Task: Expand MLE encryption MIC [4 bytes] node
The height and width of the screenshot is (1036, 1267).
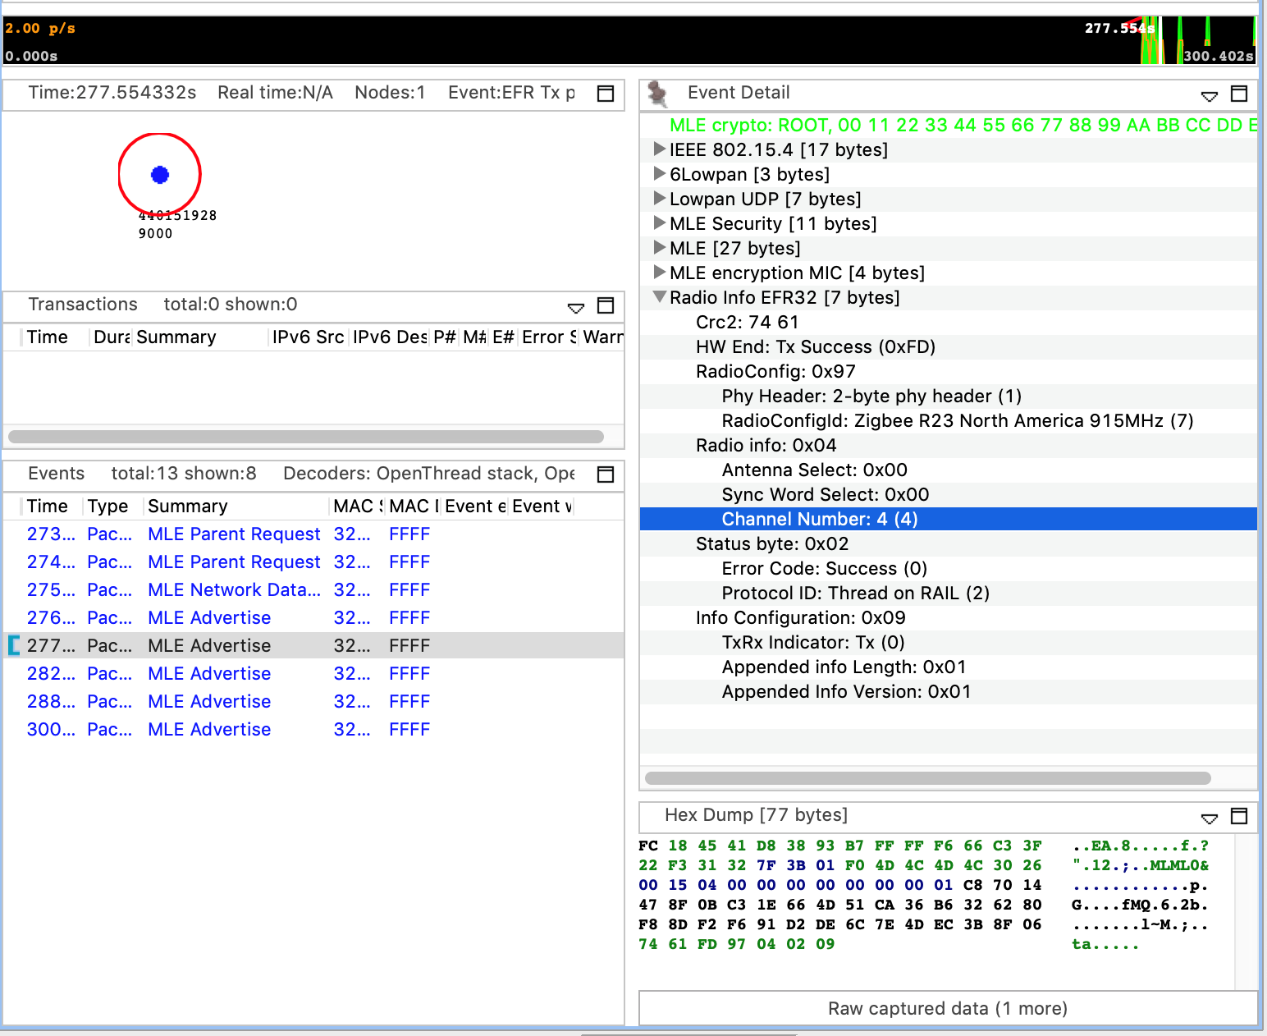Action: tap(659, 272)
